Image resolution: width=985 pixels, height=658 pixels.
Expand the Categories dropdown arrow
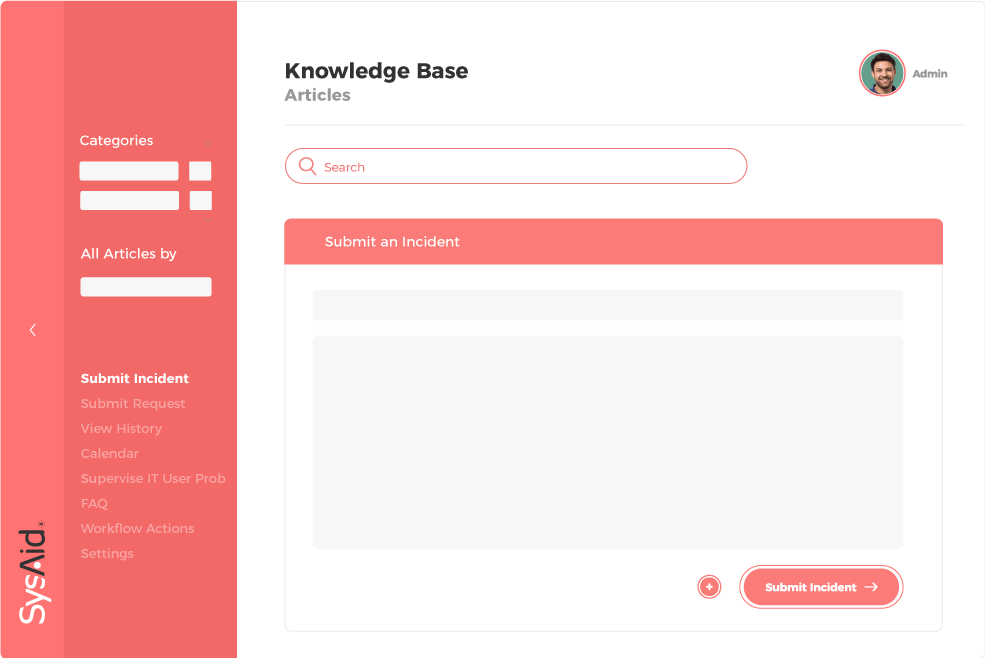208,143
